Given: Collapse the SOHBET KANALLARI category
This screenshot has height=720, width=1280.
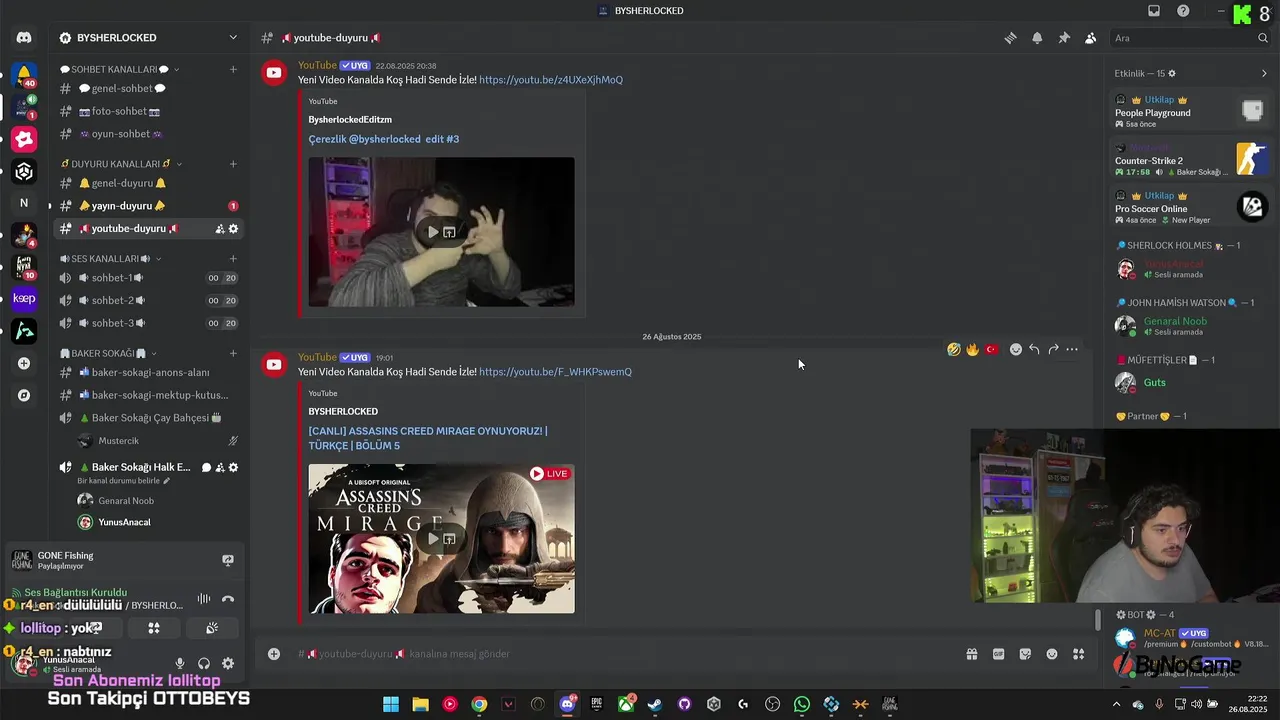Looking at the screenshot, I should tap(119, 69).
